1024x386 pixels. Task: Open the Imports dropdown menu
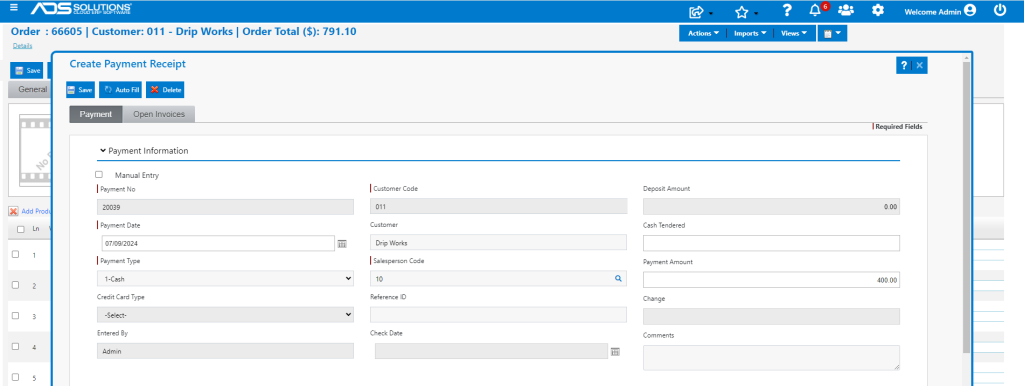750,33
